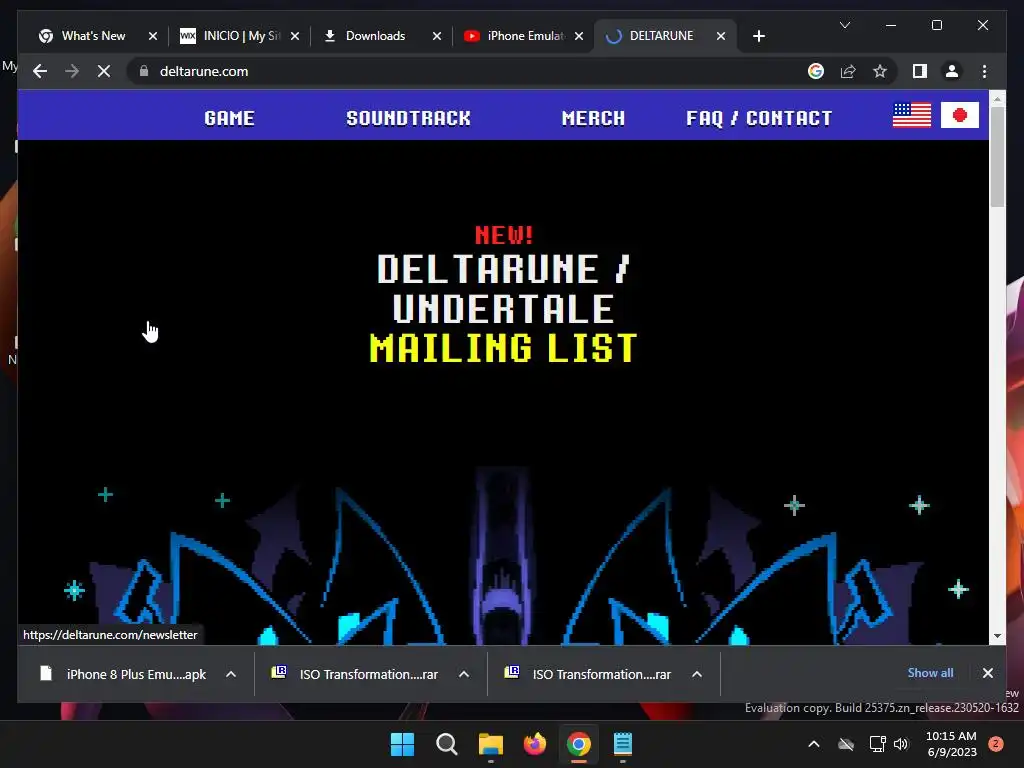Open a new tab with plus button
This screenshot has width=1024, height=768.
pyautogui.click(x=758, y=36)
